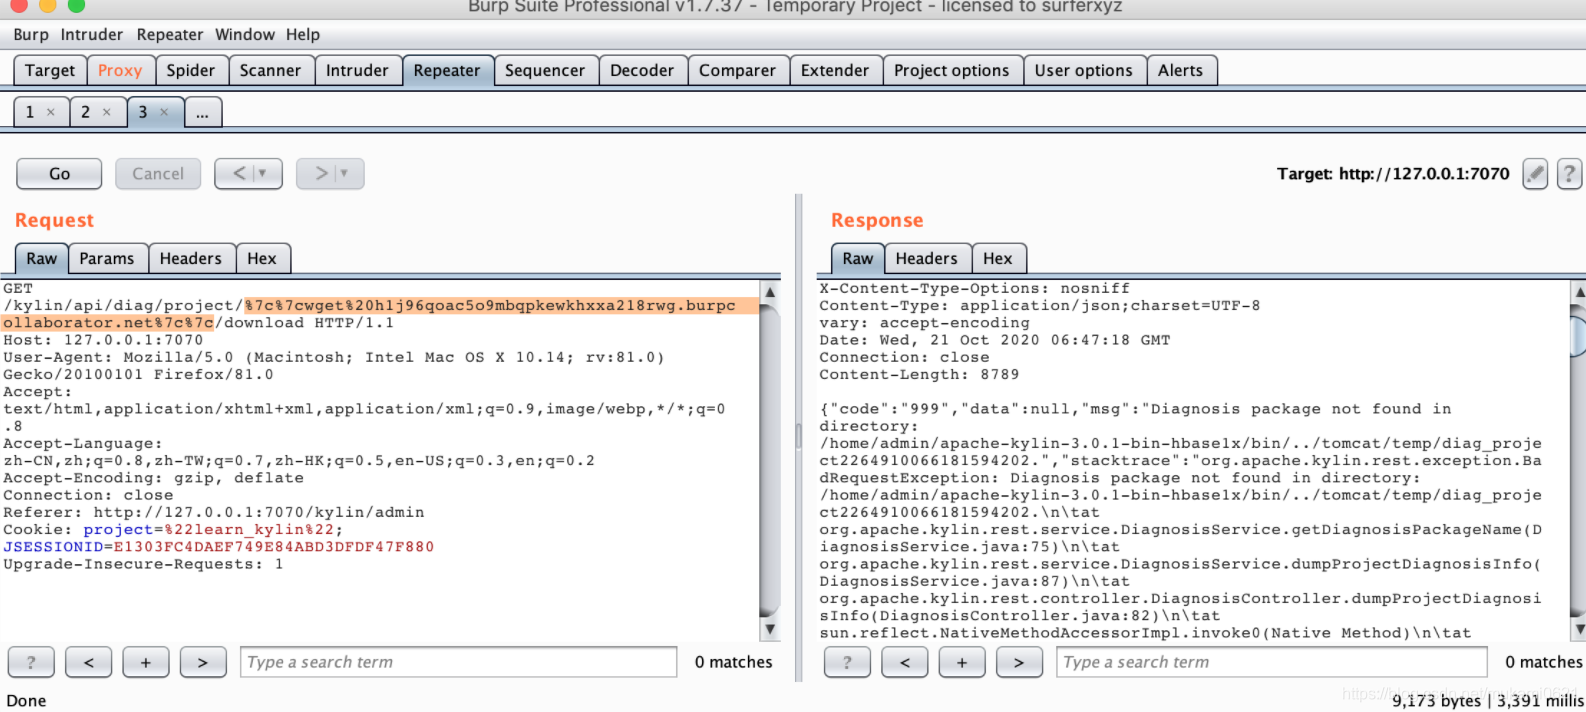Select Repeater request tab 3
The image size is (1586, 712).
coord(143,112)
